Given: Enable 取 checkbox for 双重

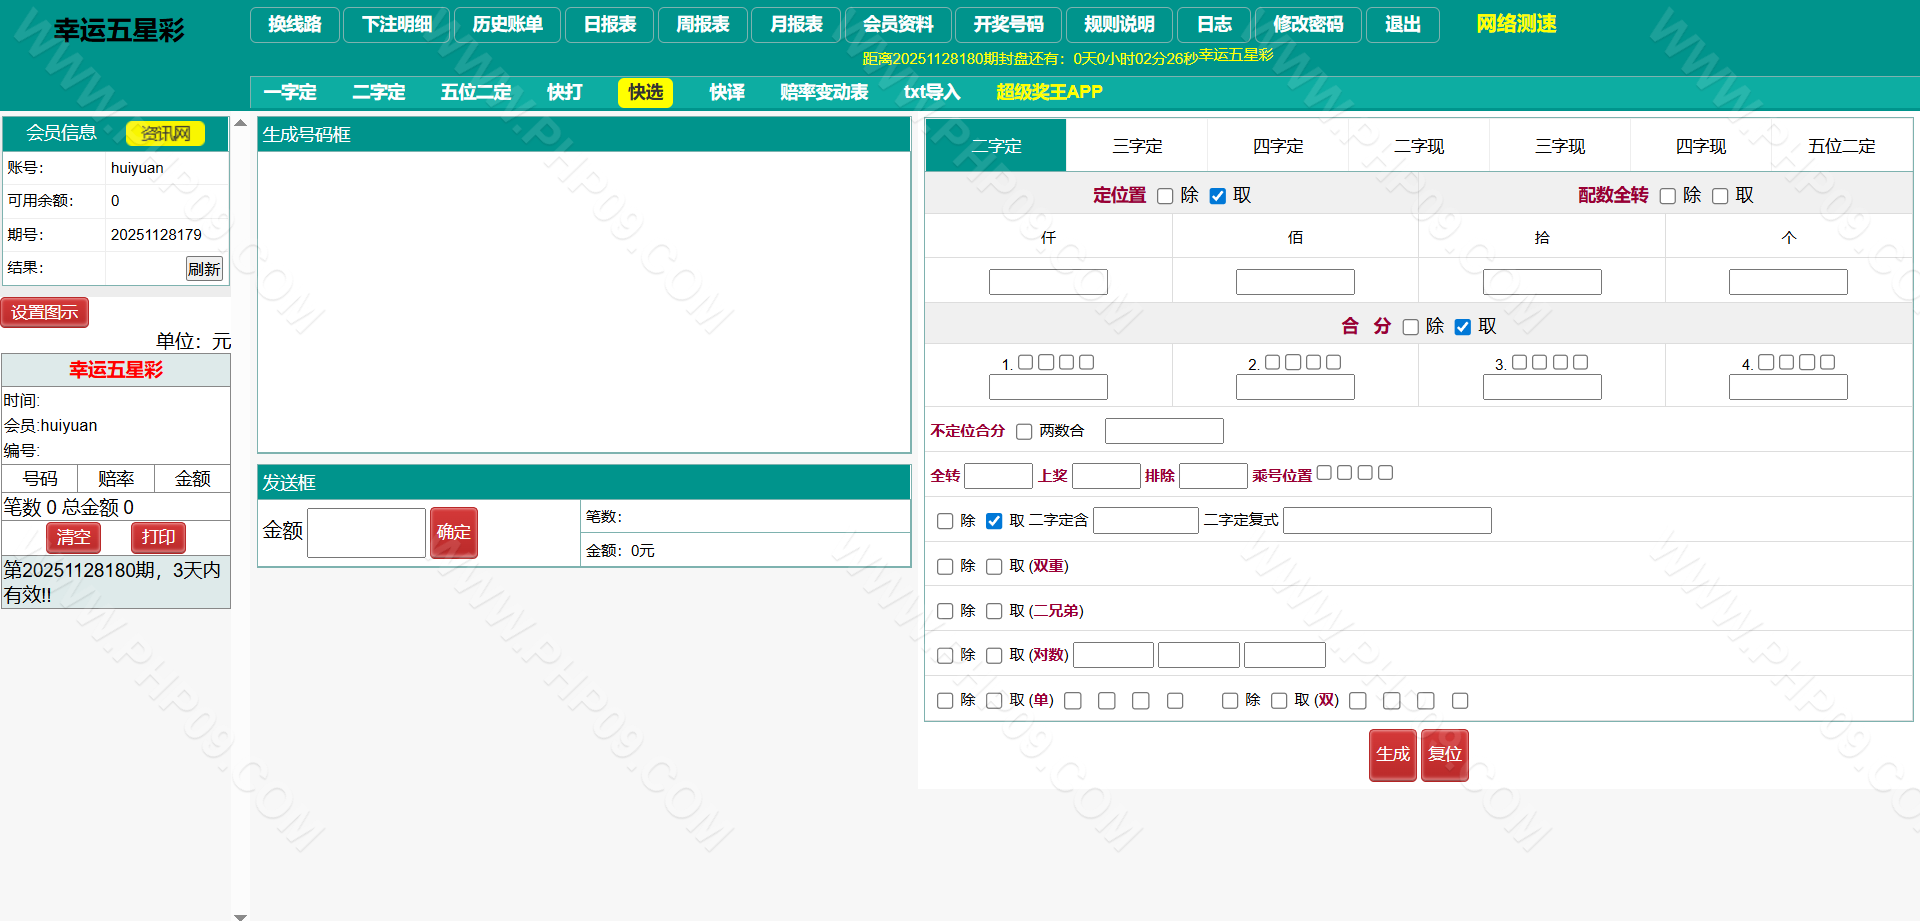Looking at the screenshot, I should point(994,567).
